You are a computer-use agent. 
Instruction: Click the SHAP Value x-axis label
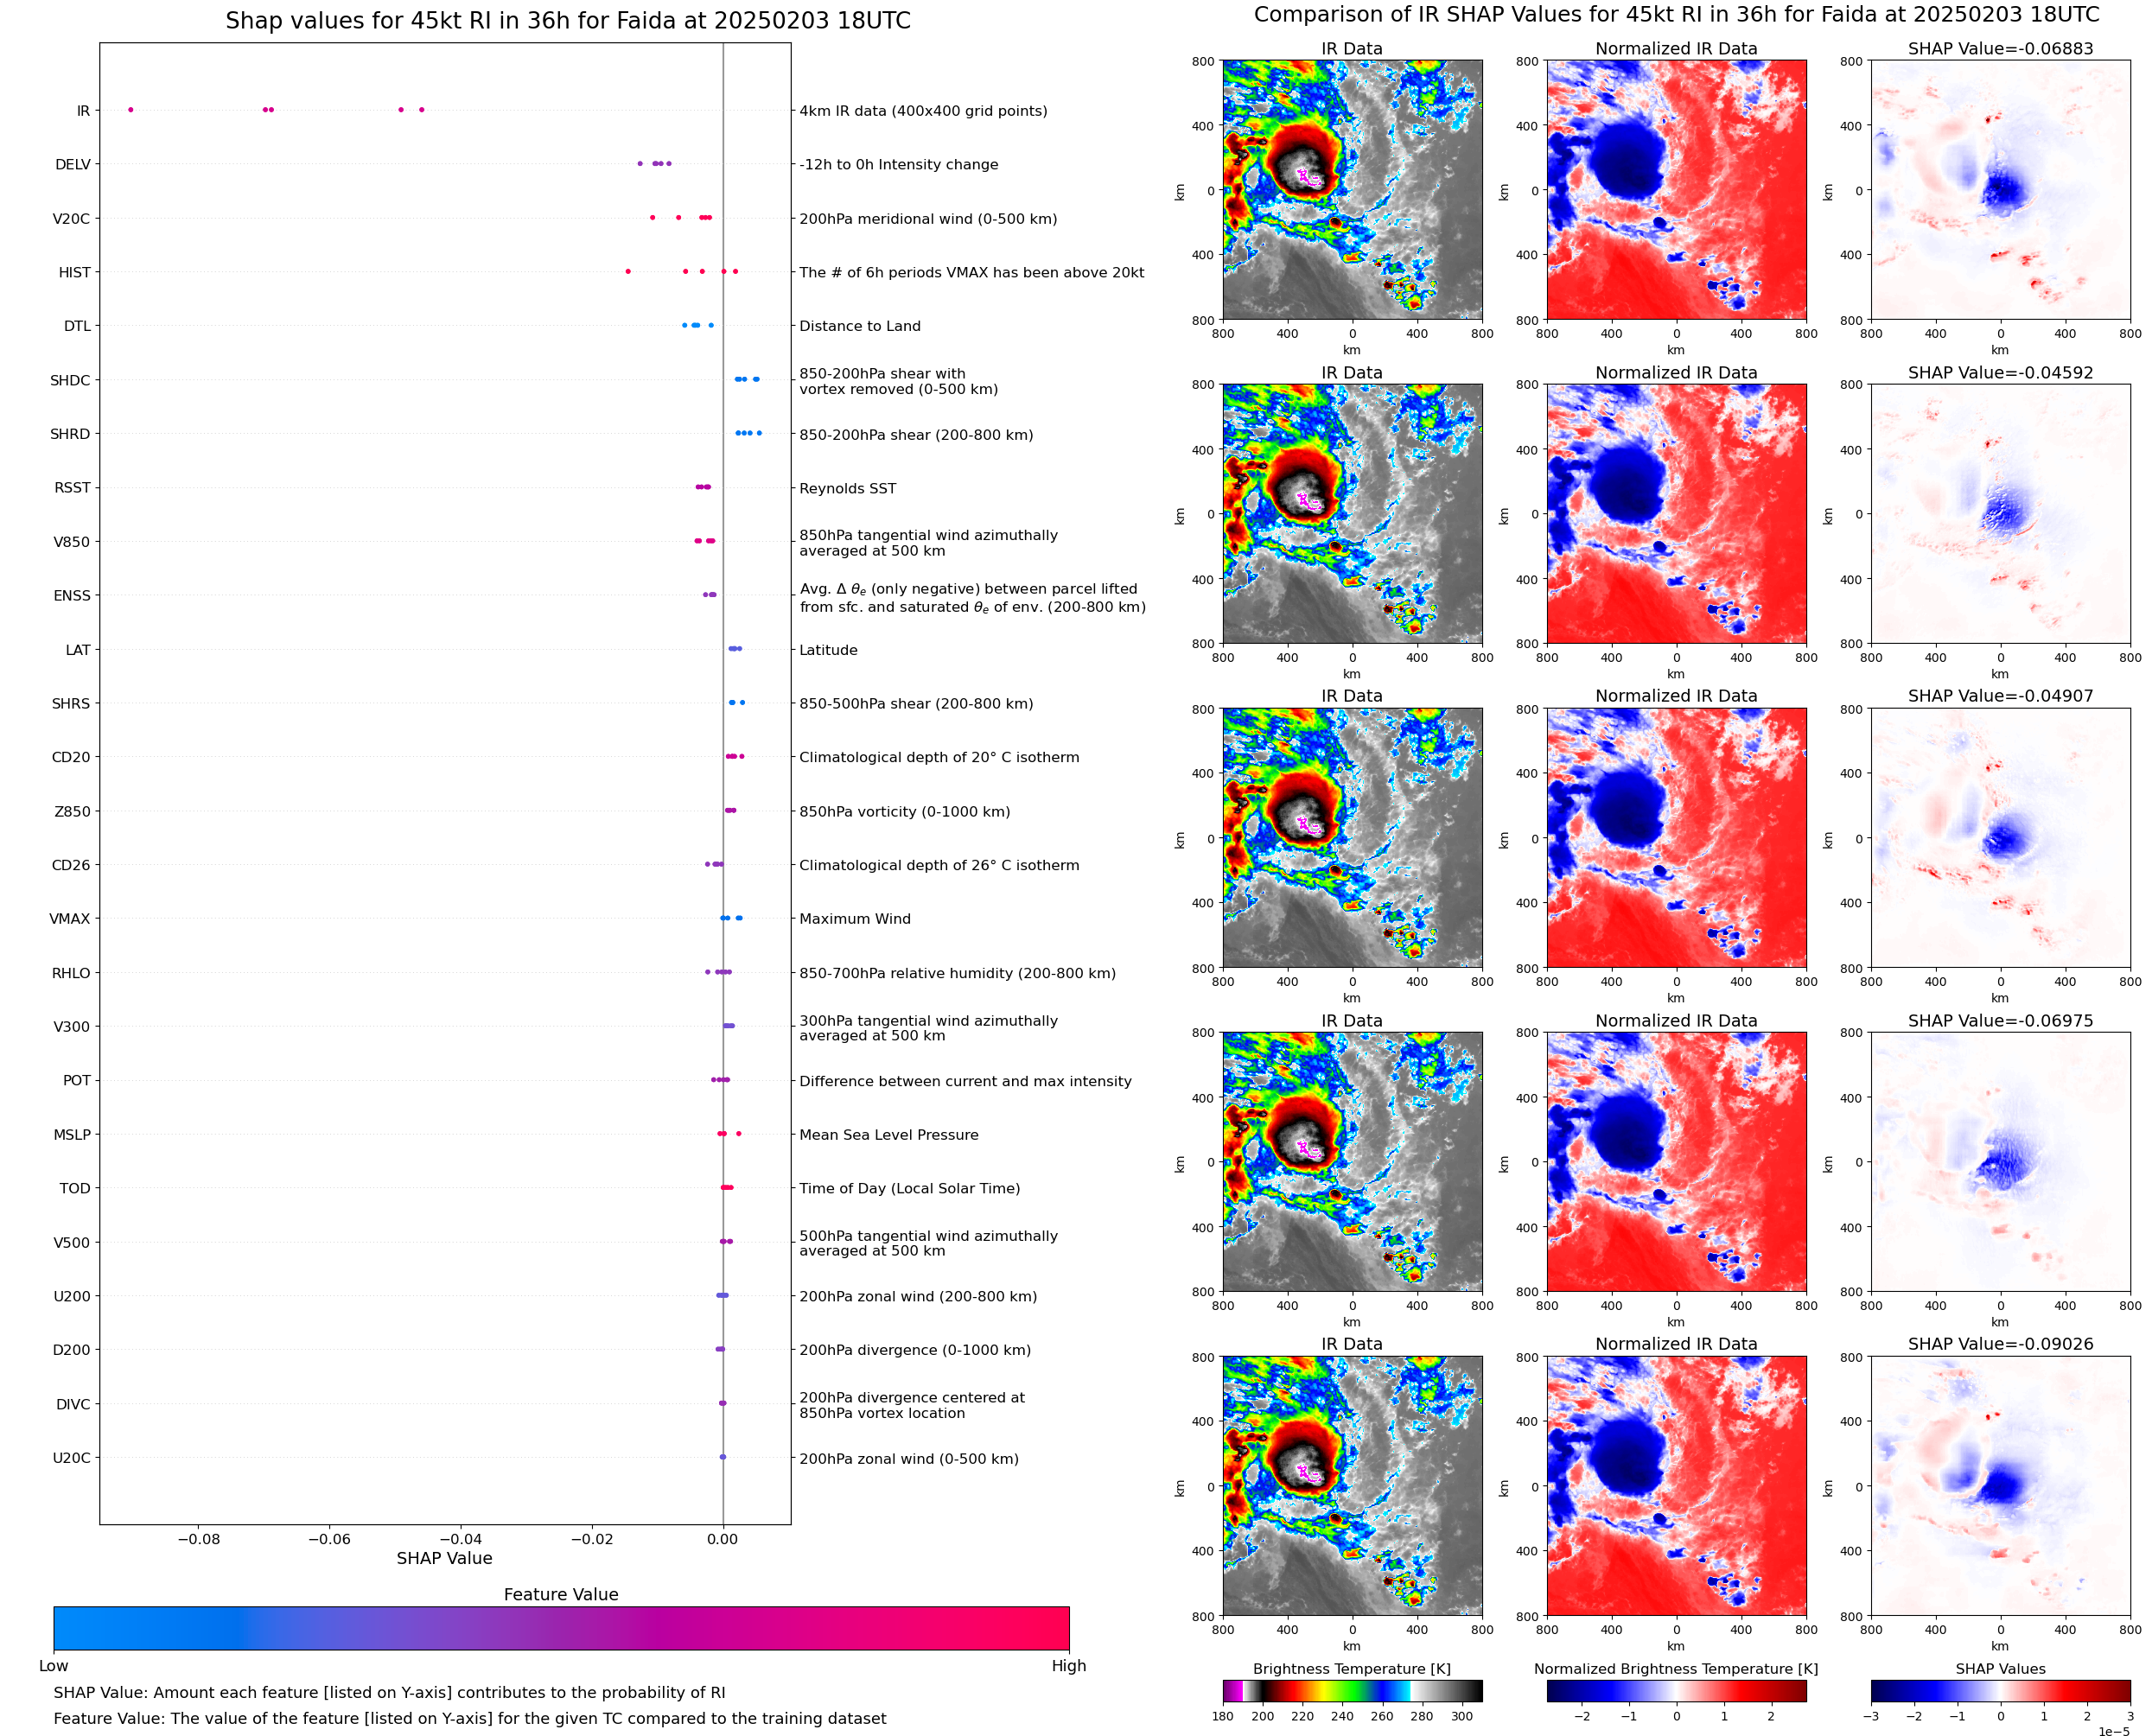(444, 1558)
